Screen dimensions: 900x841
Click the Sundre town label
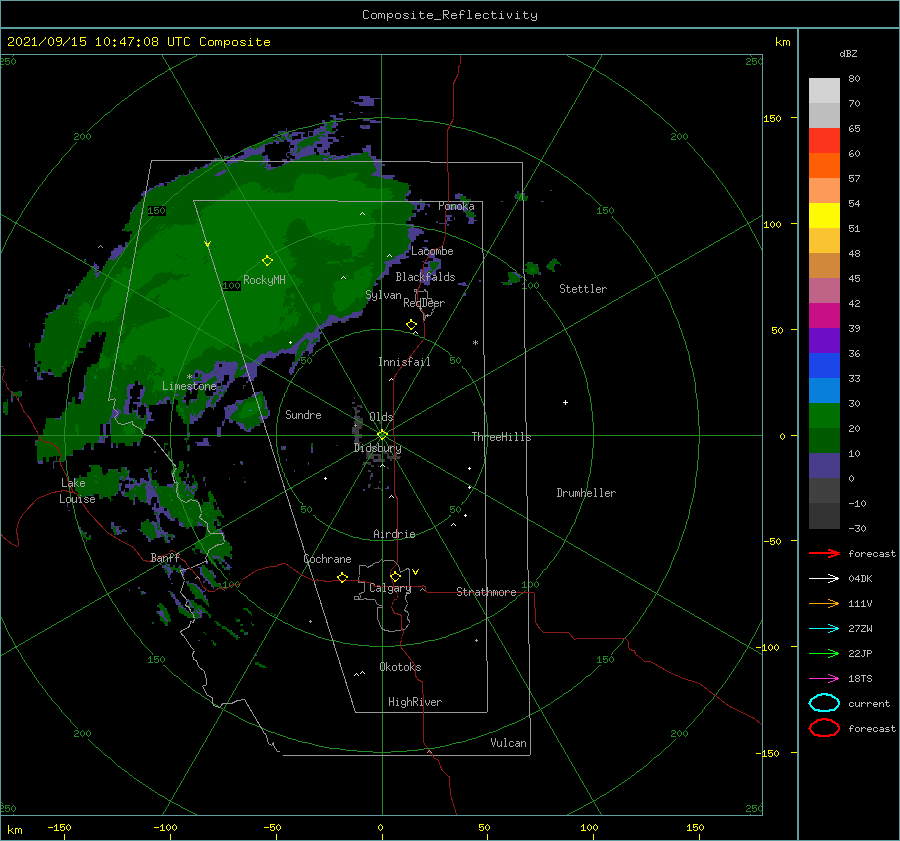tap(303, 414)
